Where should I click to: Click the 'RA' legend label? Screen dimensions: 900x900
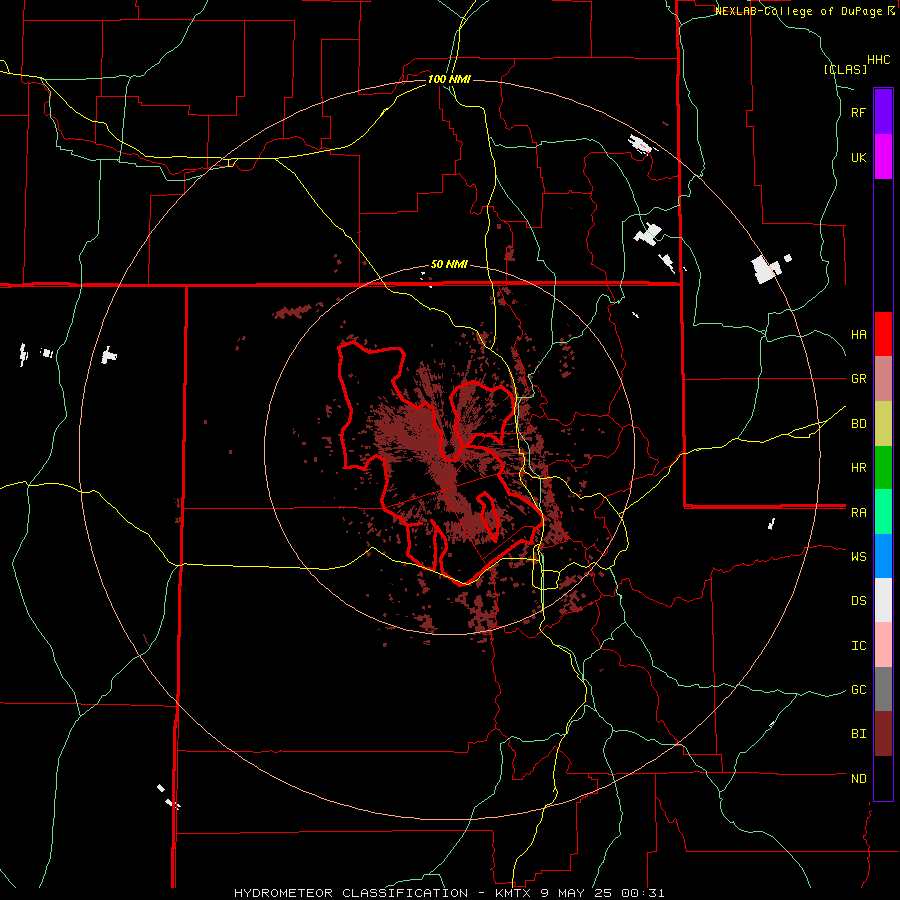pos(858,513)
